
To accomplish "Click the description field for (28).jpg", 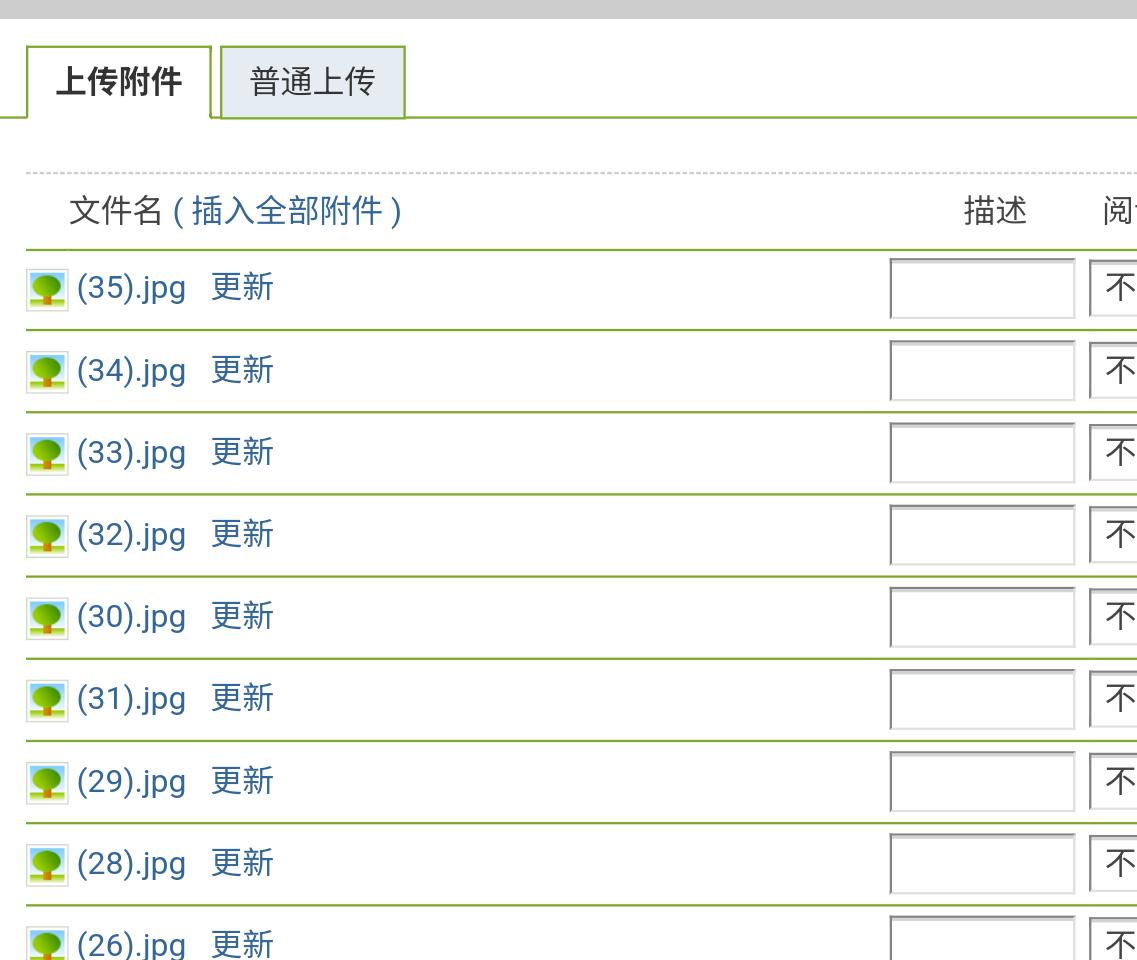I will point(982,863).
